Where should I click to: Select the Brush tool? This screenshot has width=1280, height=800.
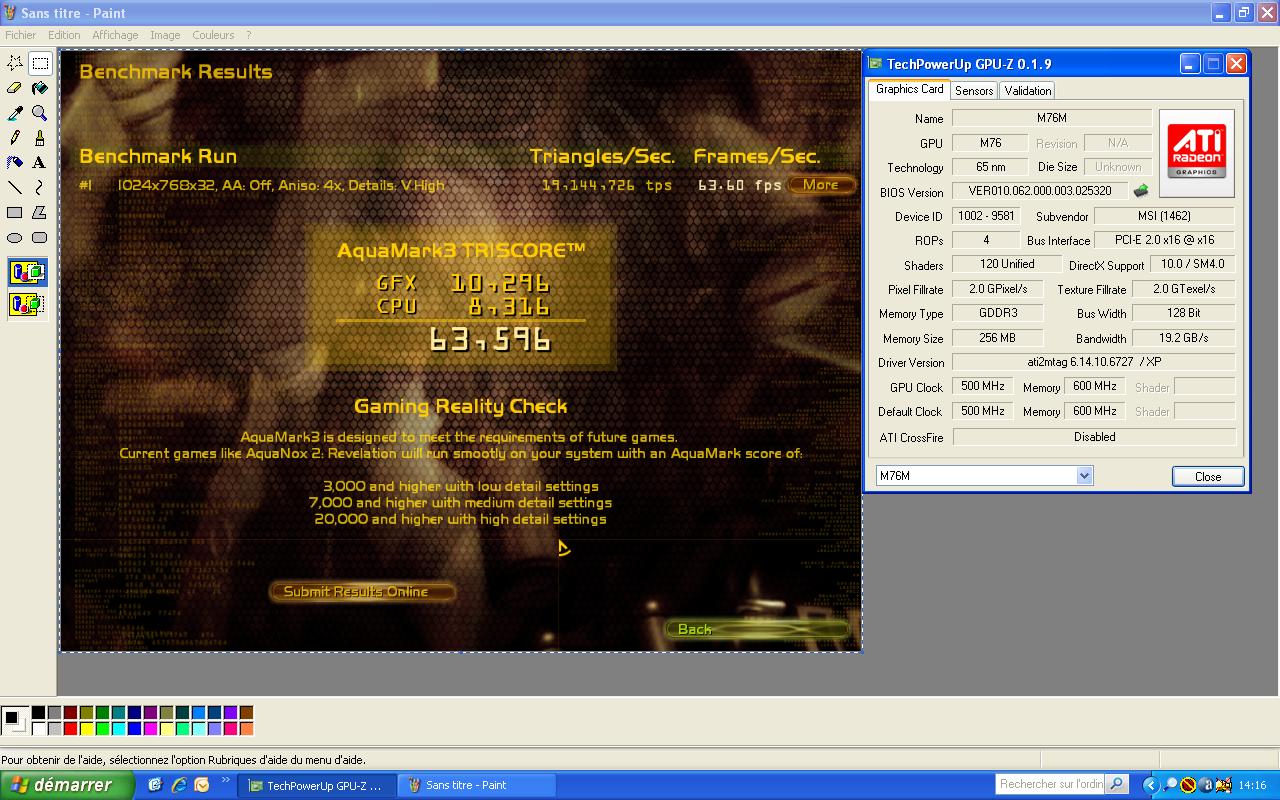40,137
